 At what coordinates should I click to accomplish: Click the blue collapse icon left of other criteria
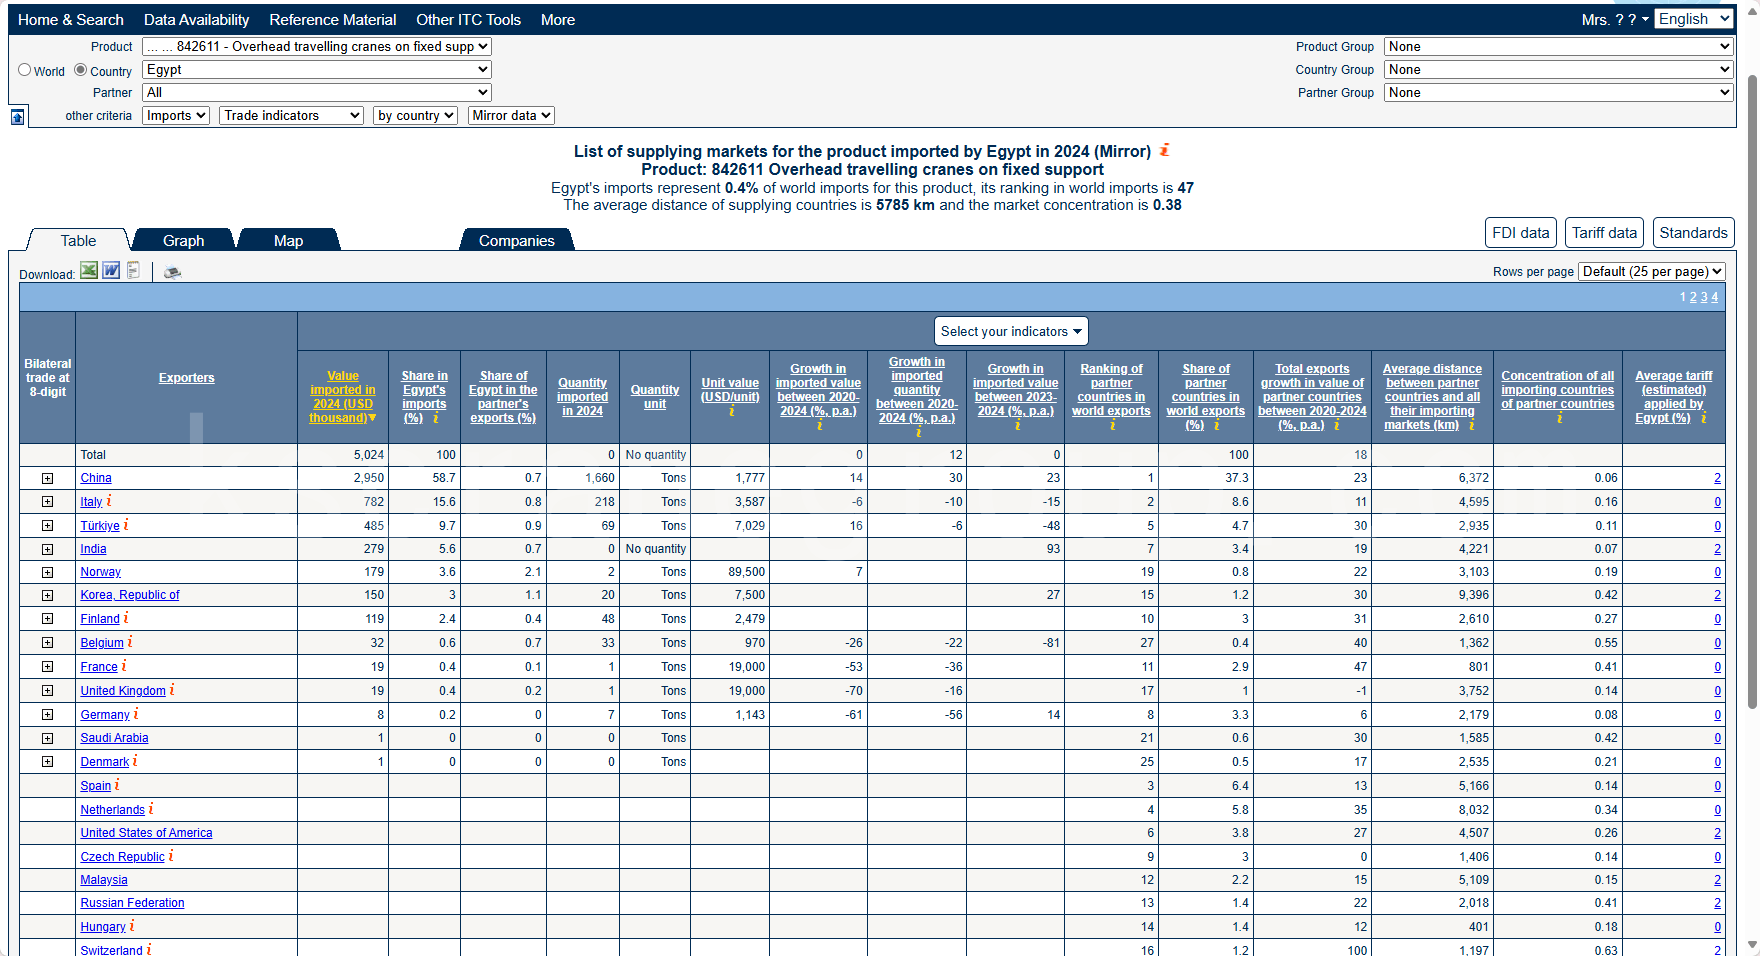coord(17,117)
